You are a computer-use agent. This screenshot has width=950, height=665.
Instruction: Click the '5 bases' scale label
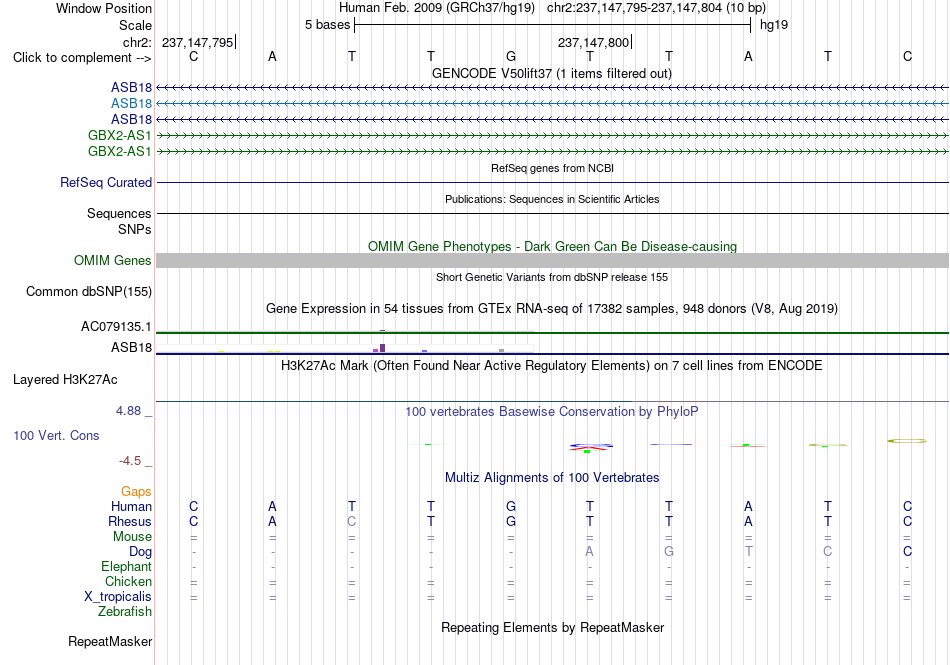tap(327, 25)
